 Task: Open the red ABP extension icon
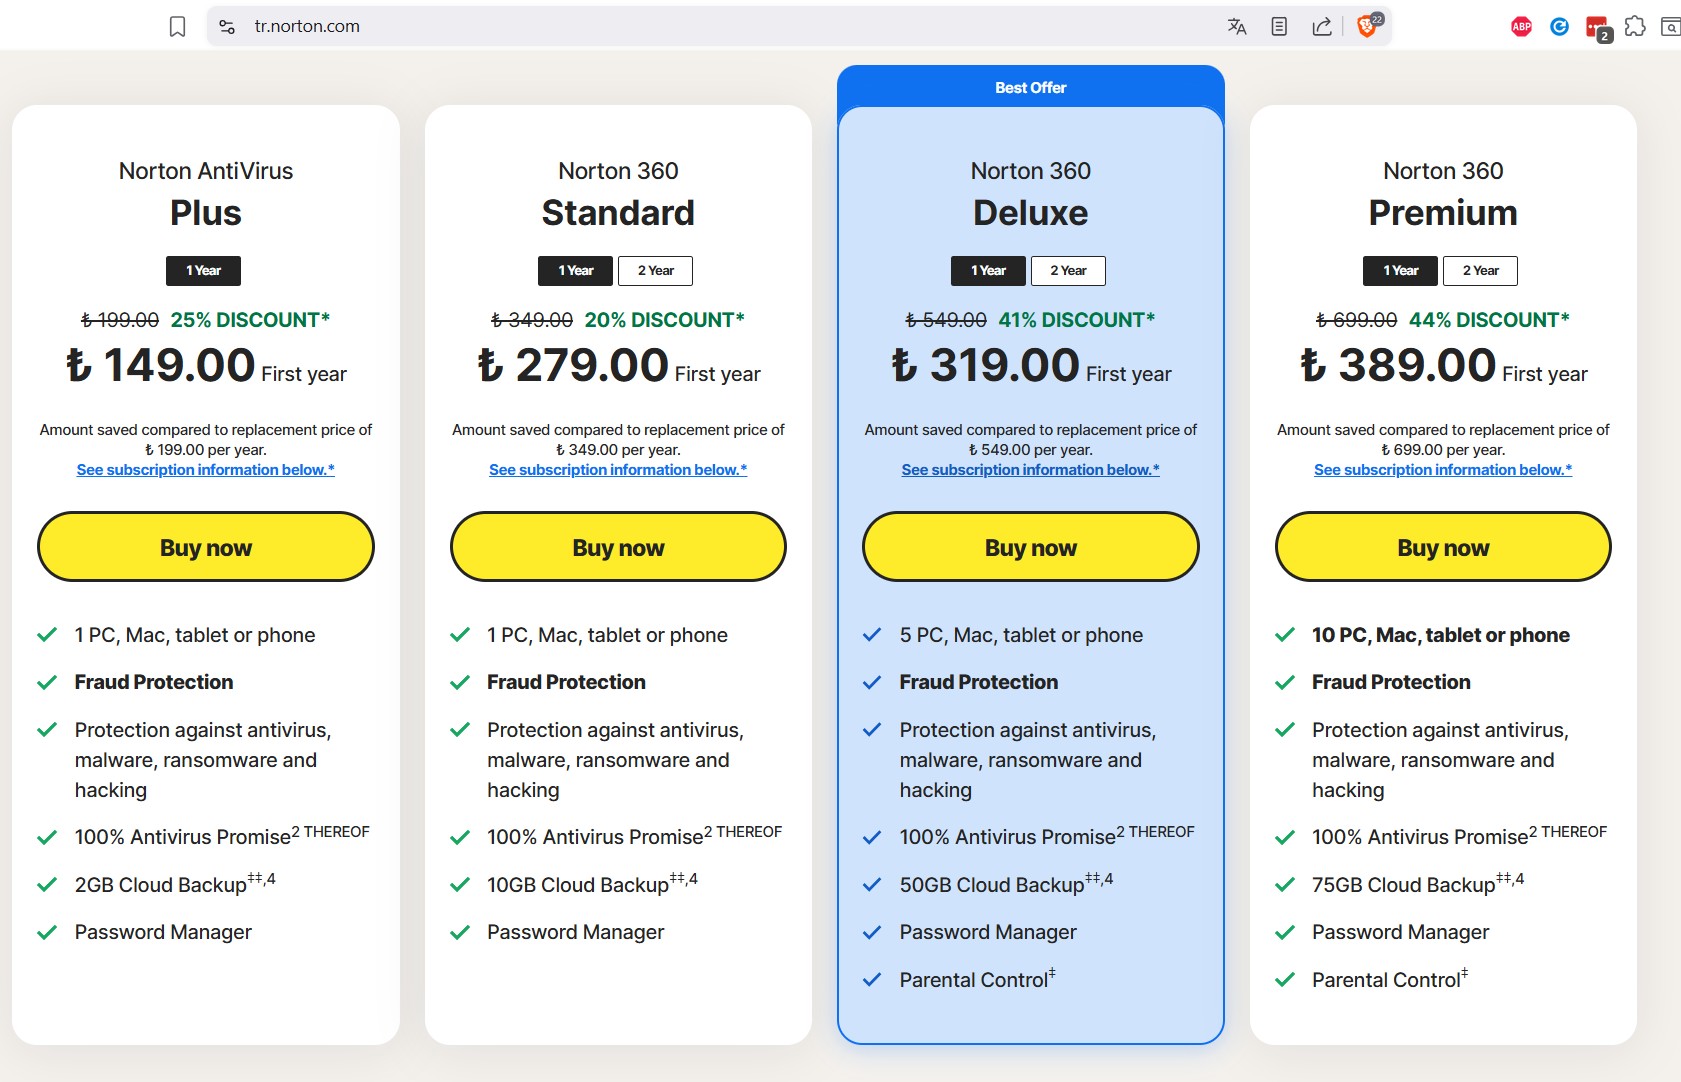click(x=1521, y=27)
